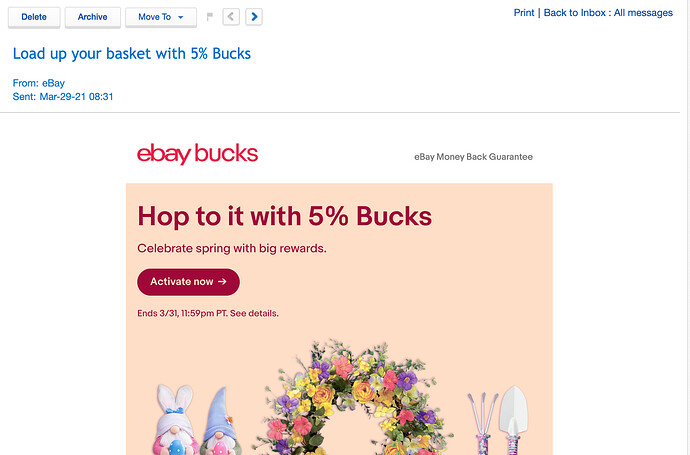Click the Hop to it with 5% Bucks headline

(285, 216)
